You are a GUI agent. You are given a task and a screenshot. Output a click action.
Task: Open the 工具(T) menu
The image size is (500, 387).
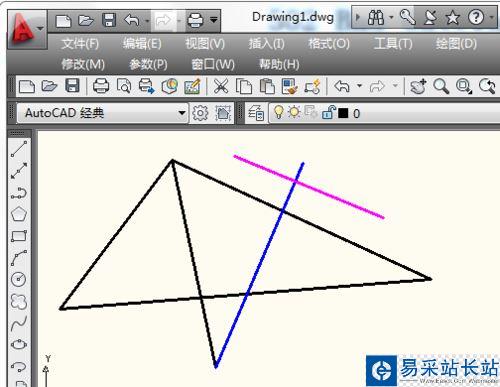[393, 44]
